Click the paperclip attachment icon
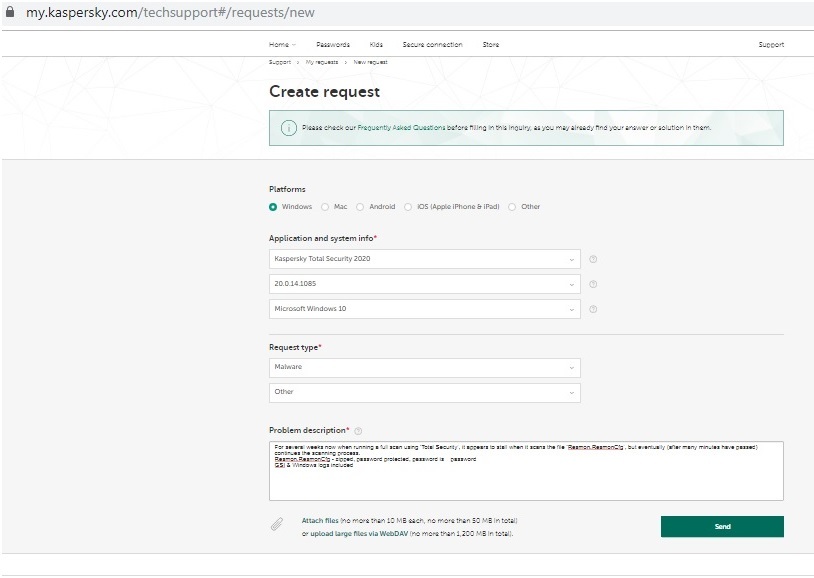Viewport: 814px width, 578px height. click(x=277, y=526)
